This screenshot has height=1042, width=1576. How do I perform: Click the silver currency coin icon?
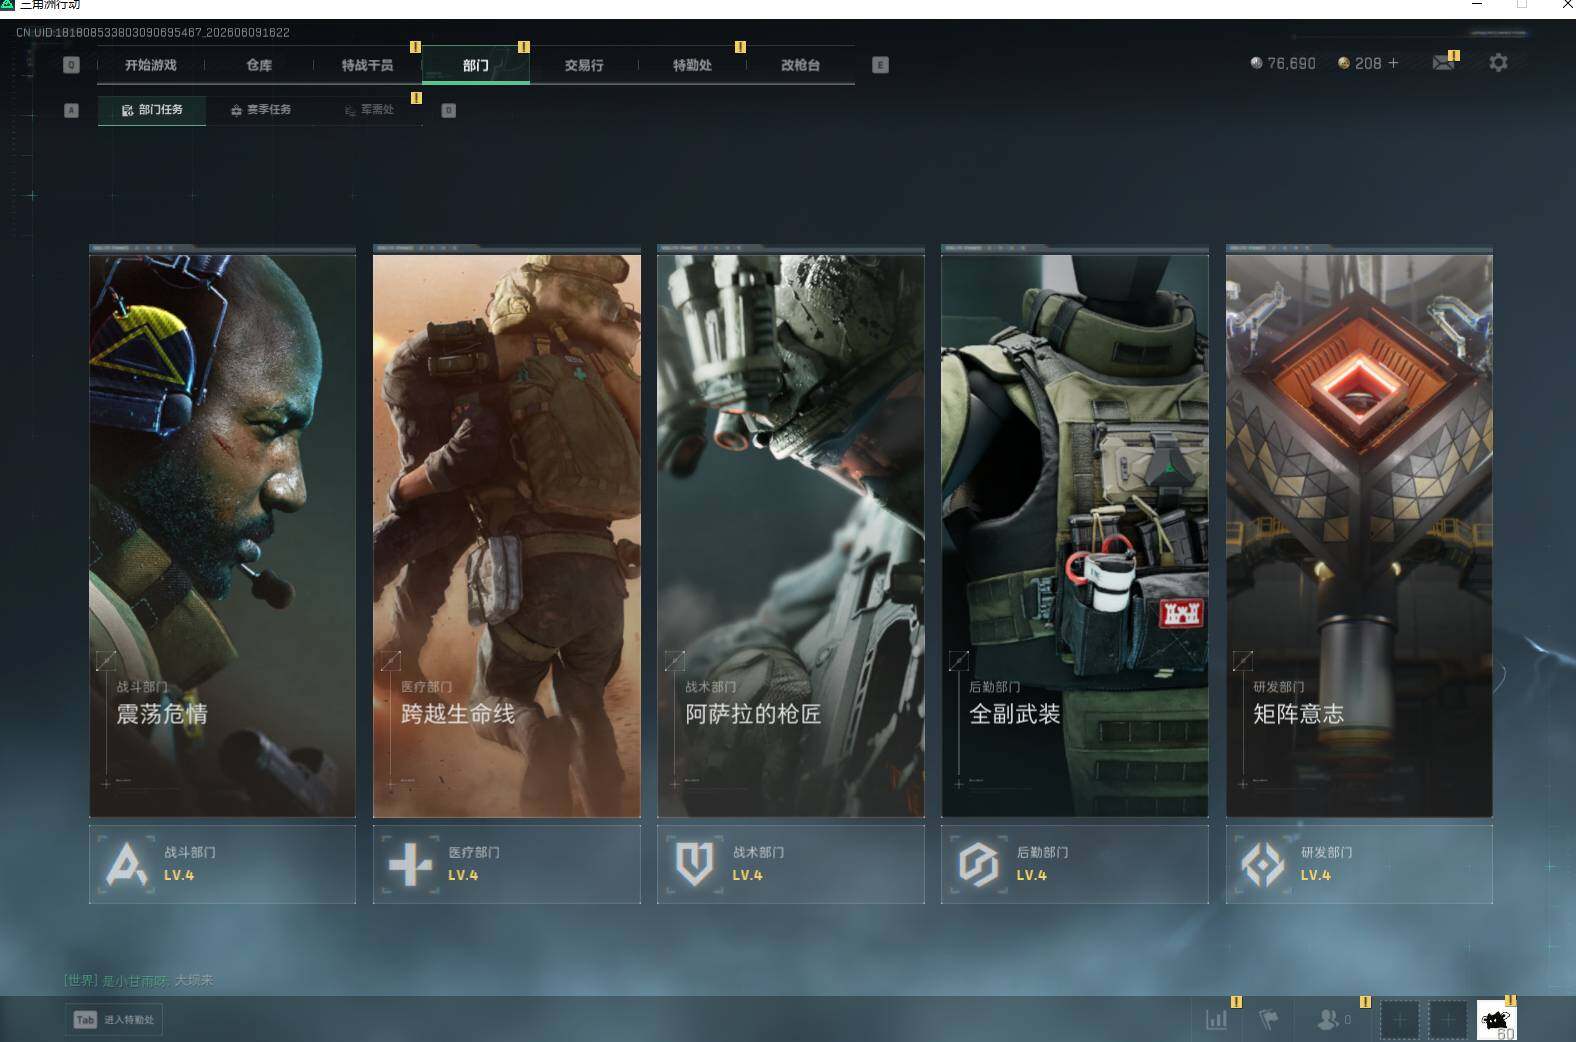click(1256, 63)
